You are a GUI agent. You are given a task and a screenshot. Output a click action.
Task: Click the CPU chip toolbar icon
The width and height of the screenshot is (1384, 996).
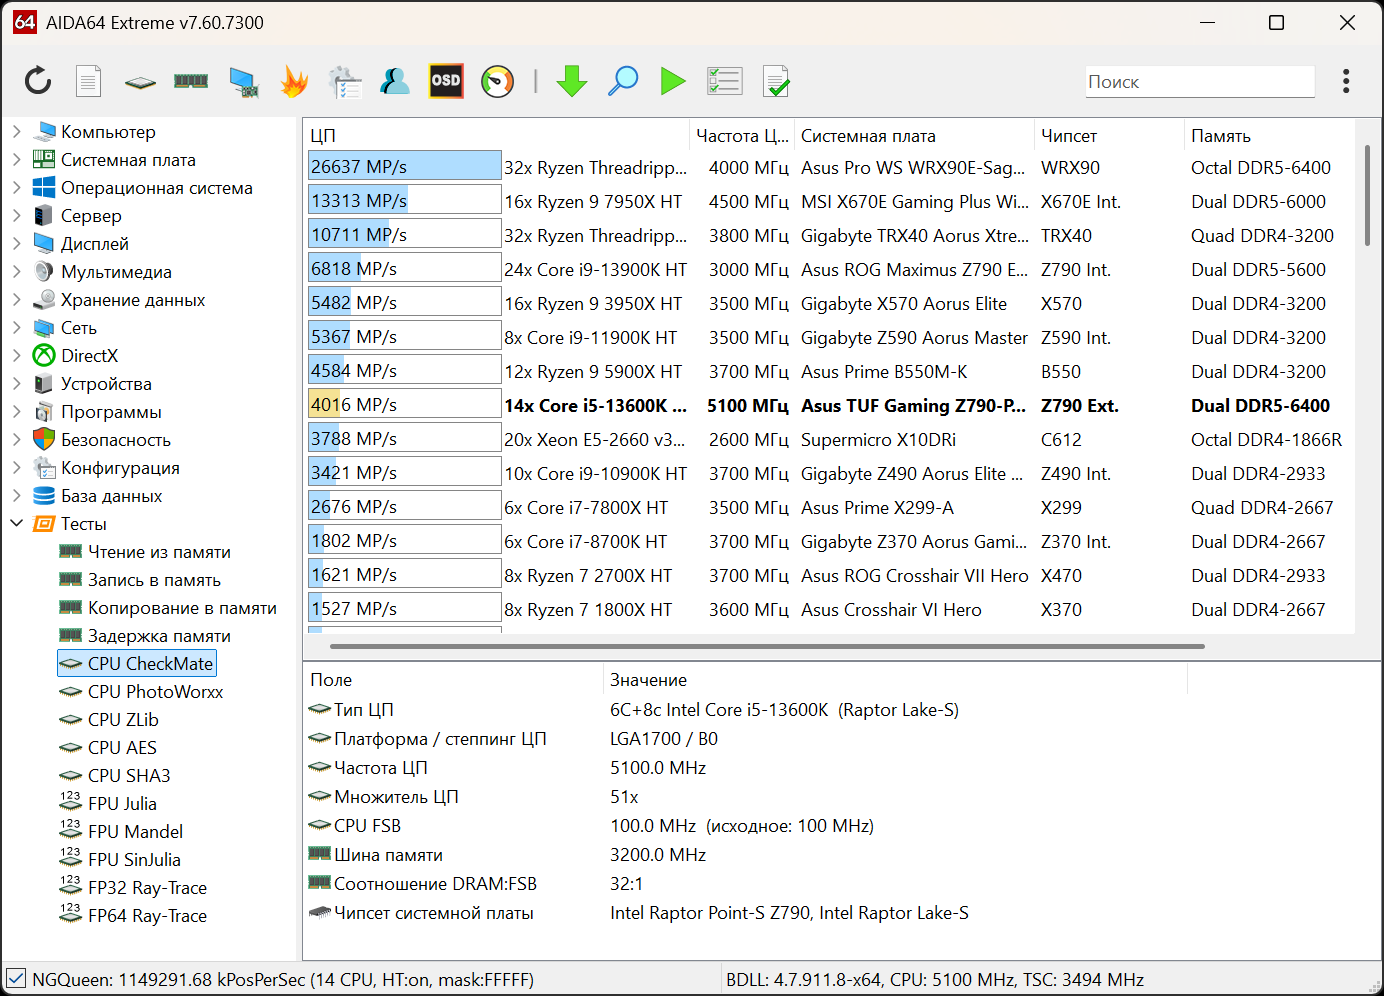coord(140,82)
